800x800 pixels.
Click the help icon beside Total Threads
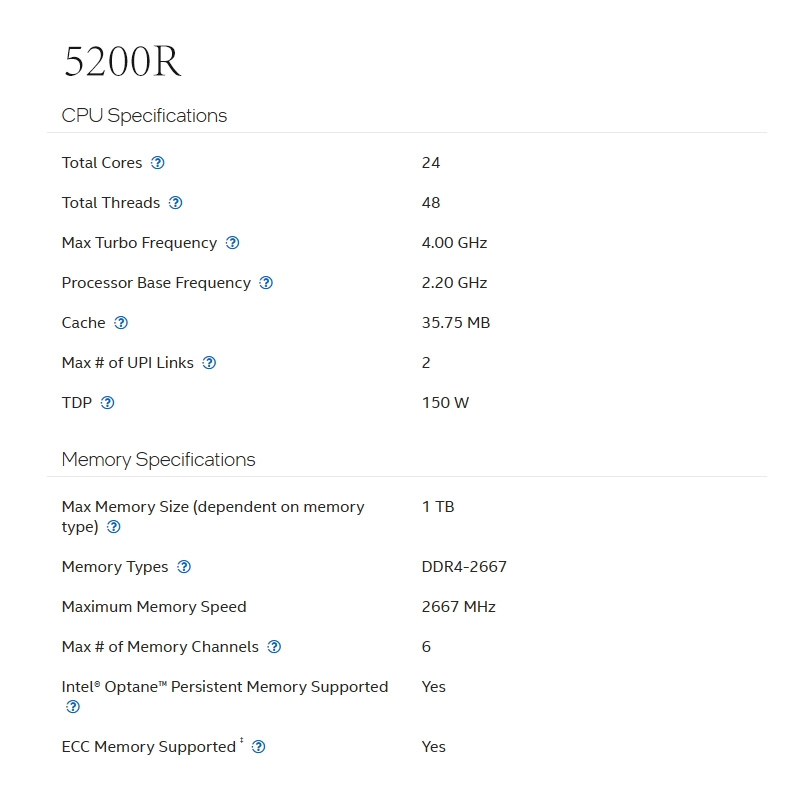coord(176,203)
